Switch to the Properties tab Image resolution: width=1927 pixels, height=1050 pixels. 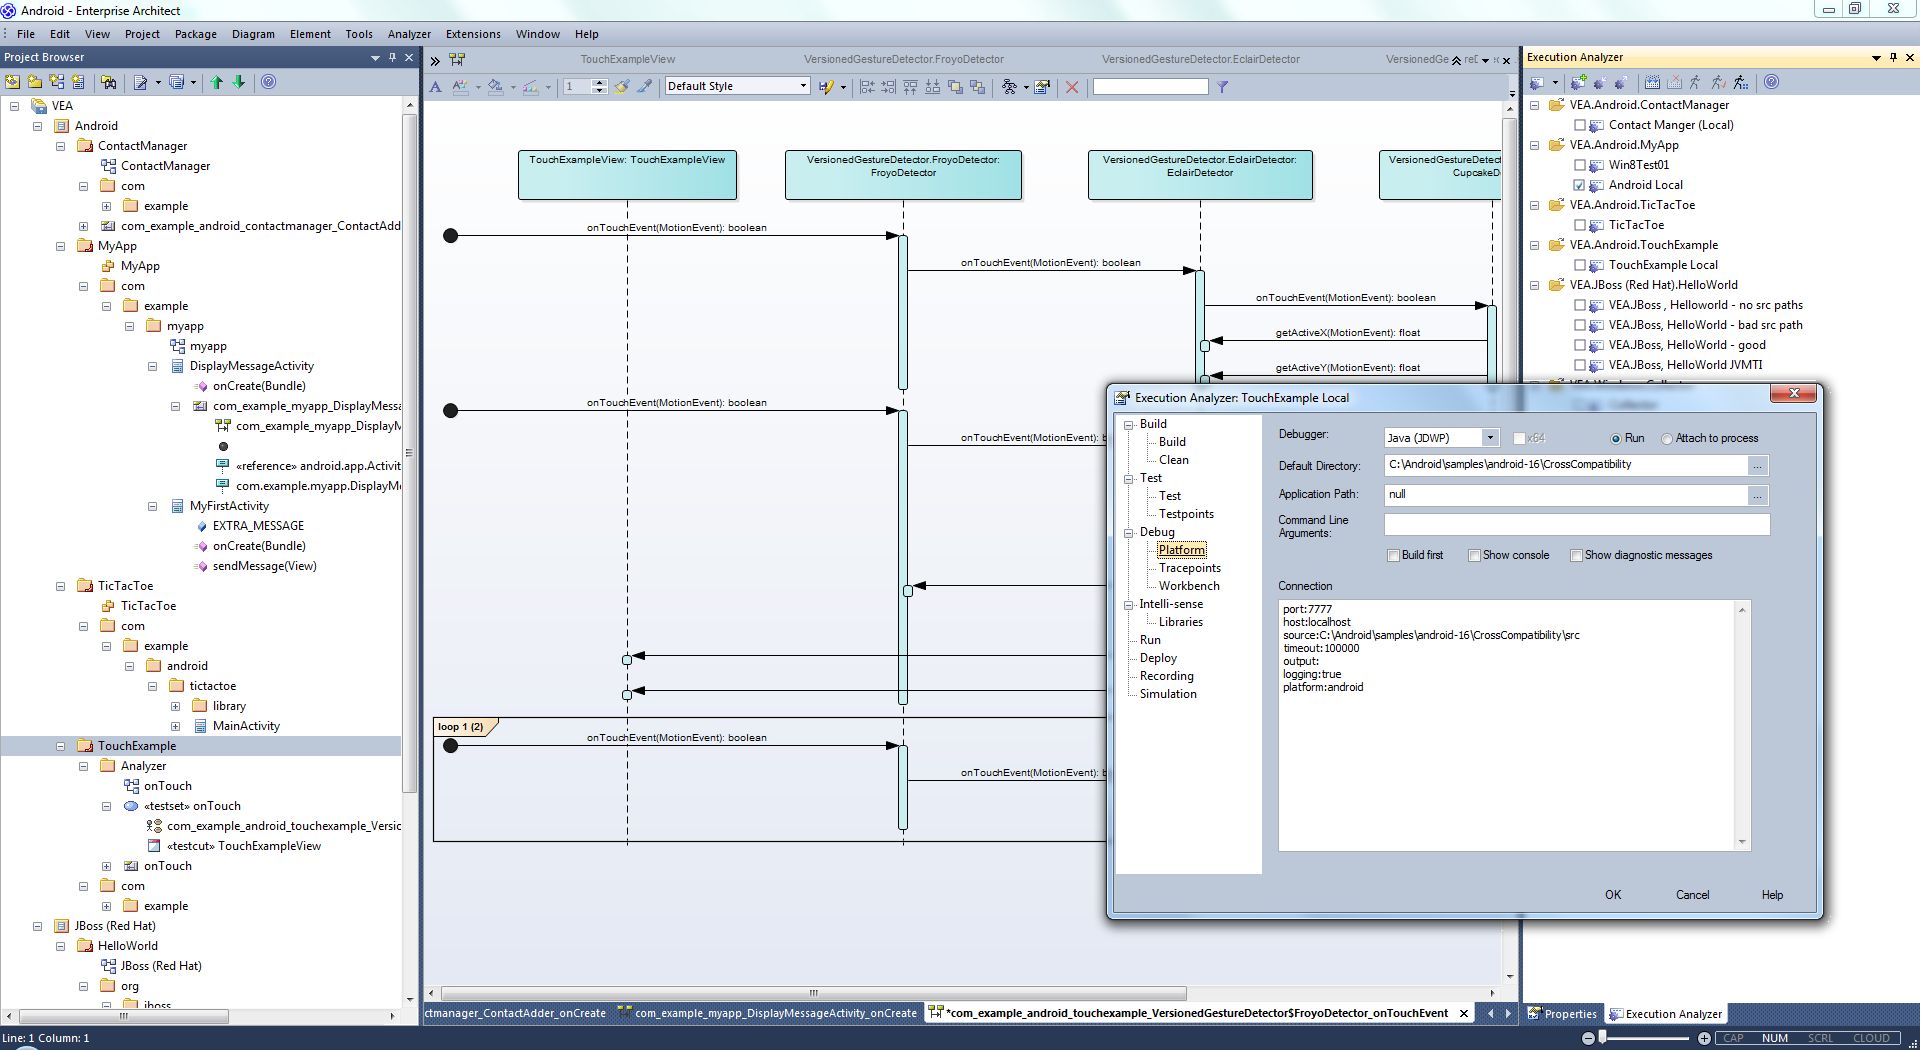(x=1563, y=1014)
